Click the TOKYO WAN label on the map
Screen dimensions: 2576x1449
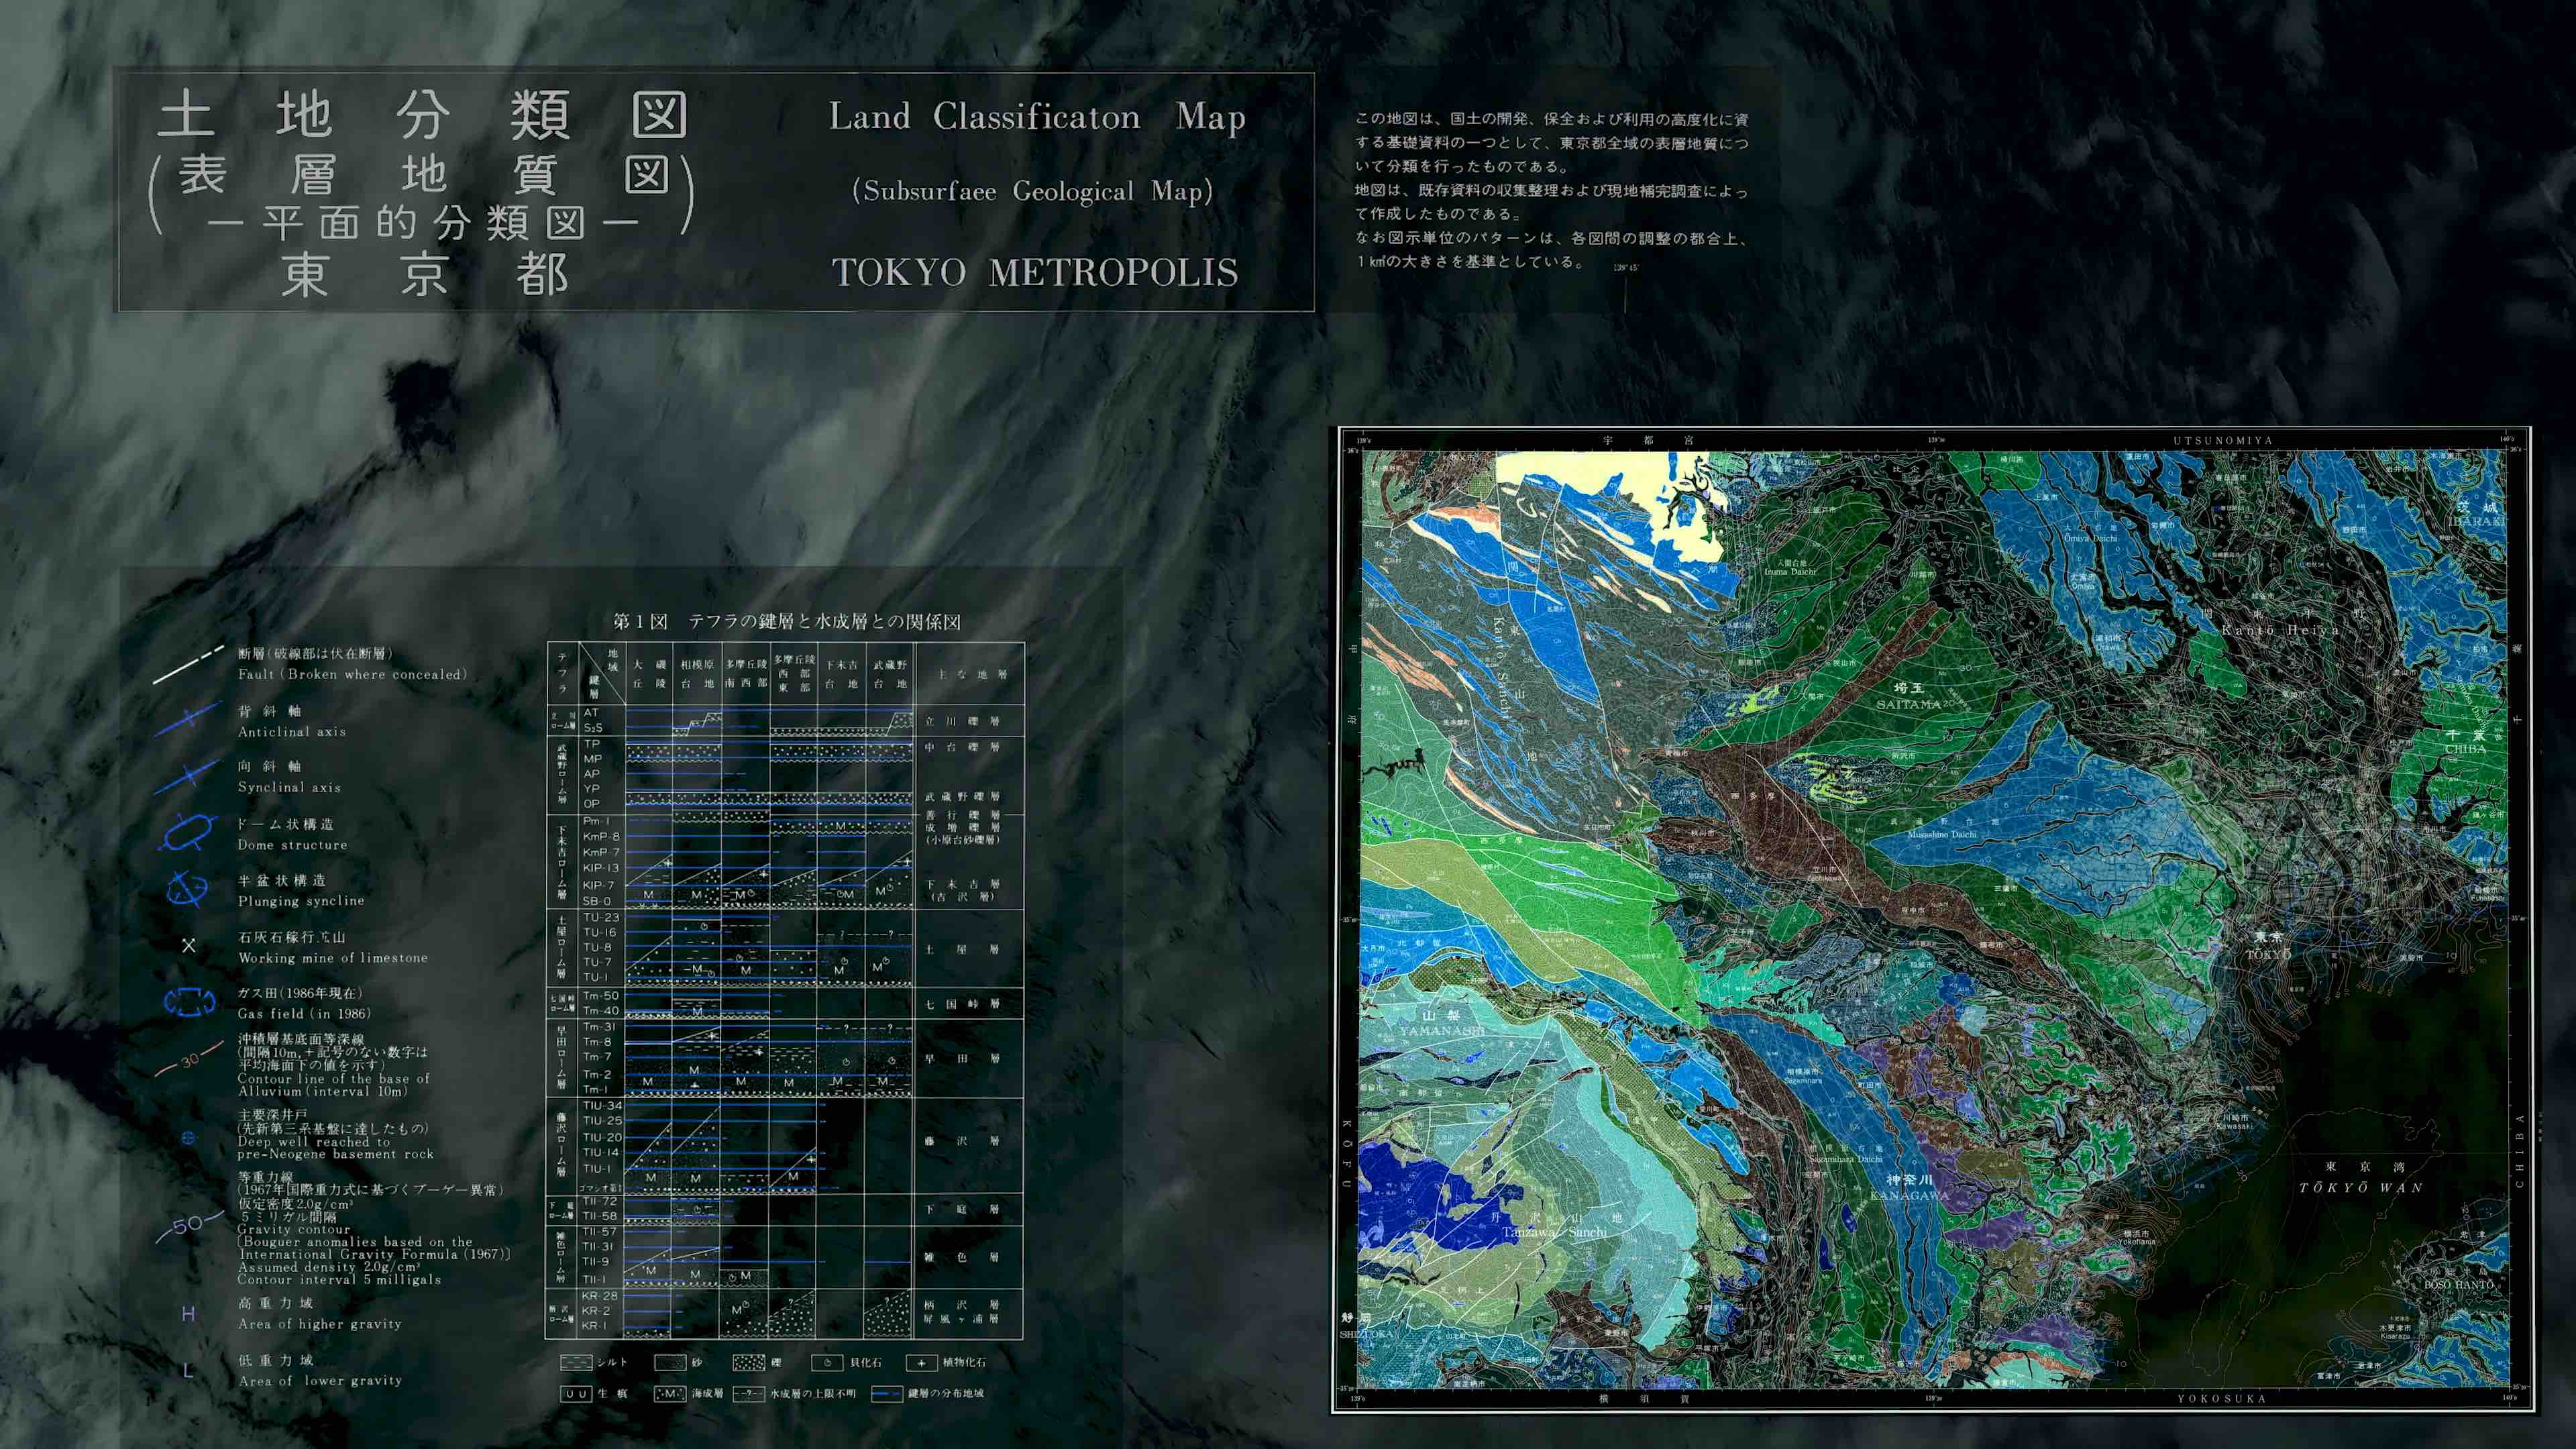coord(2361,1187)
